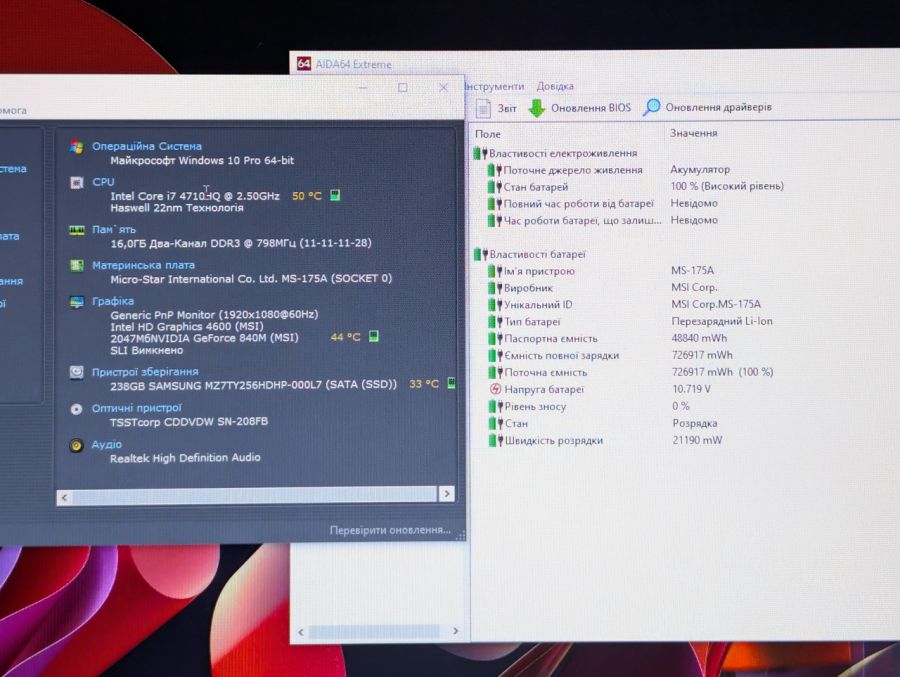Click the CPU temperature indicator icon

(x=335, y=195)
